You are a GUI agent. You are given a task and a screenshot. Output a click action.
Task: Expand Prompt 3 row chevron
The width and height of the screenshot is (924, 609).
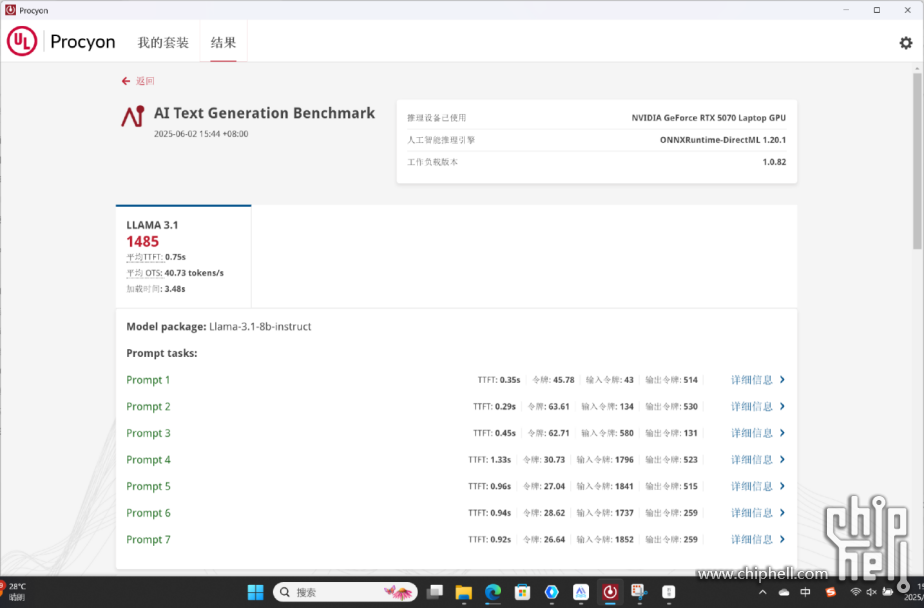782,433
